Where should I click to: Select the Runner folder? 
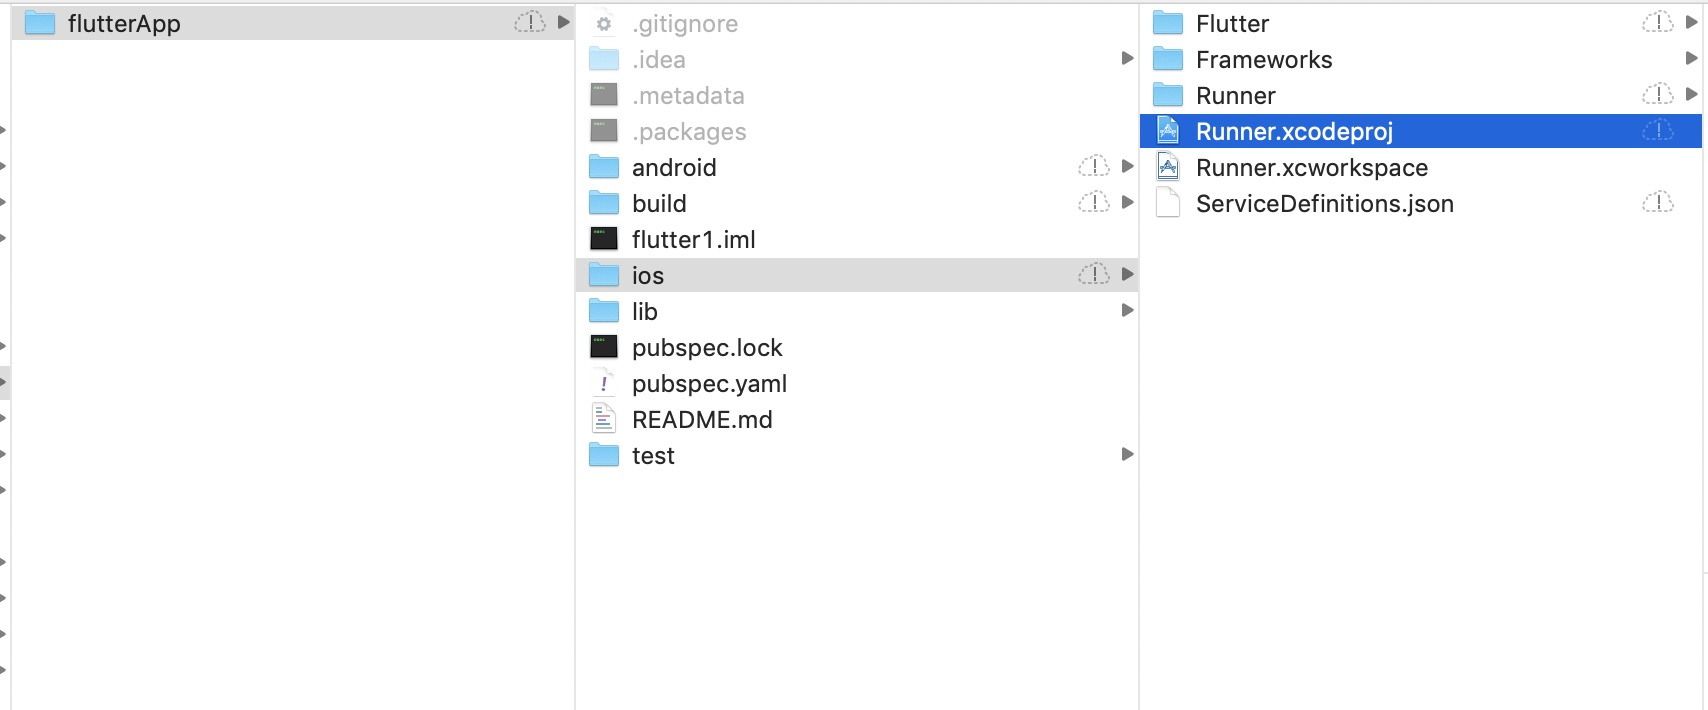[1235, 95]
